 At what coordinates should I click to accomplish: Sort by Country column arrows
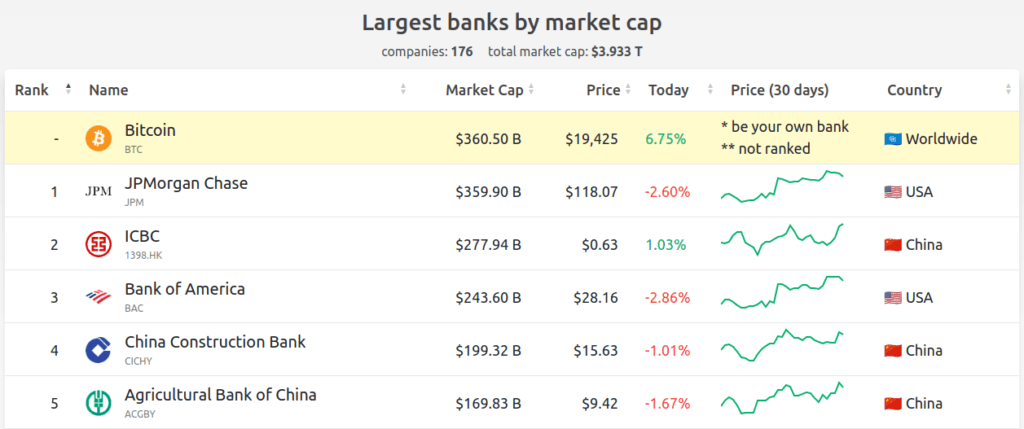click(1008, 90)
